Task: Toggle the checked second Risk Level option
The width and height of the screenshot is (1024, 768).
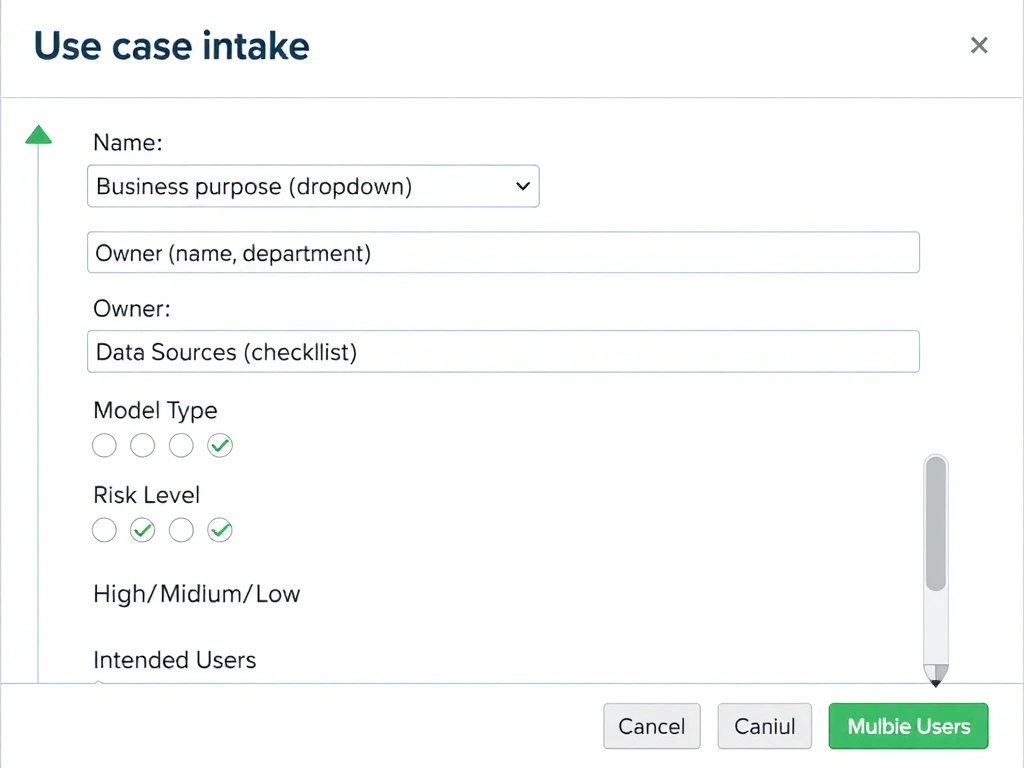Action: click(x=142, y=530)
